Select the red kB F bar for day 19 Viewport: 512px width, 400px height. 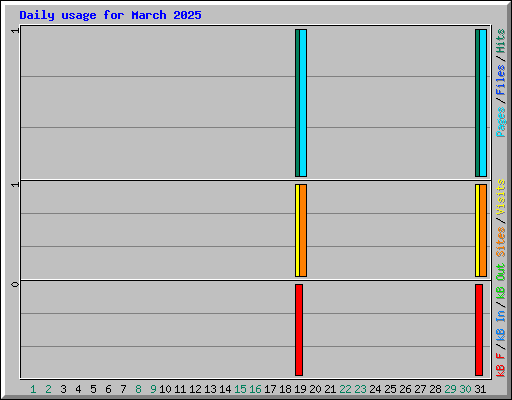299,330
